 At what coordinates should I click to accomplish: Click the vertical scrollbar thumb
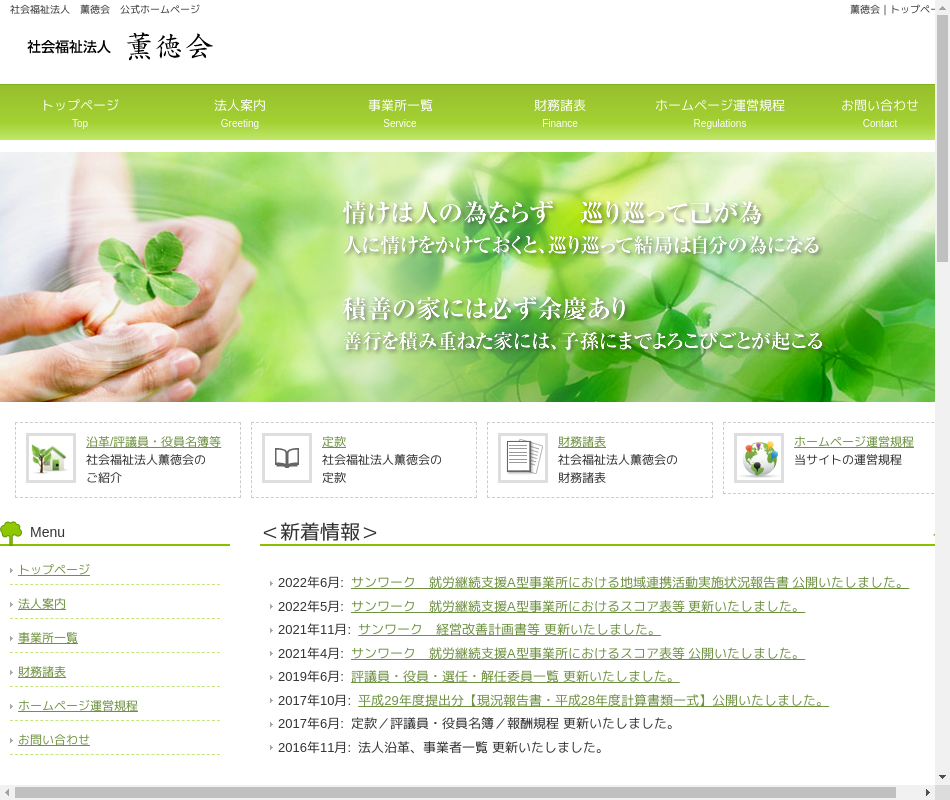pos(942,140)
